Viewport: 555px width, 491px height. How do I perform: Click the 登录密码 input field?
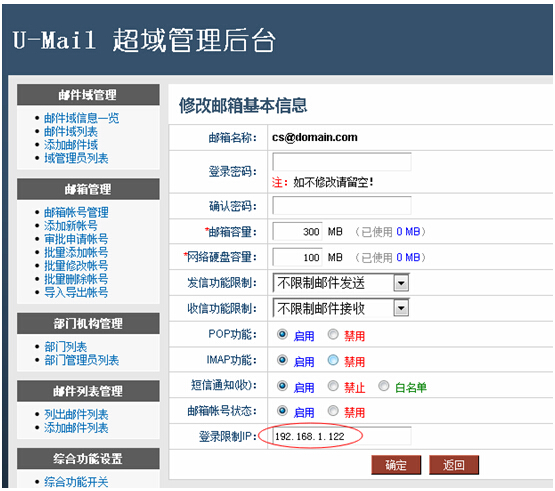click(x=342, y=162)
